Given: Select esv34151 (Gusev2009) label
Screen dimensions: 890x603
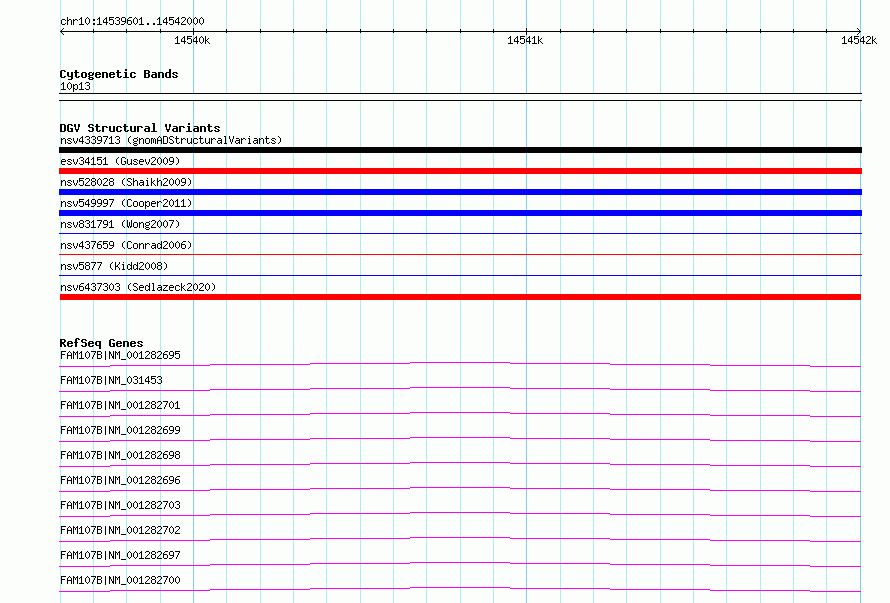Looking at the screenshot, I should (x=120, y=161).
